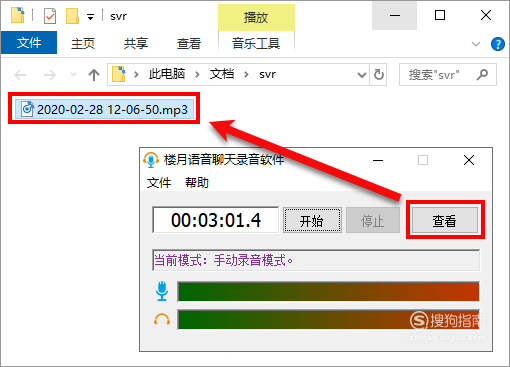Screen dimensions: 510x367
Task: Click the microphone volume level bar
Action: tap(328, 292)
